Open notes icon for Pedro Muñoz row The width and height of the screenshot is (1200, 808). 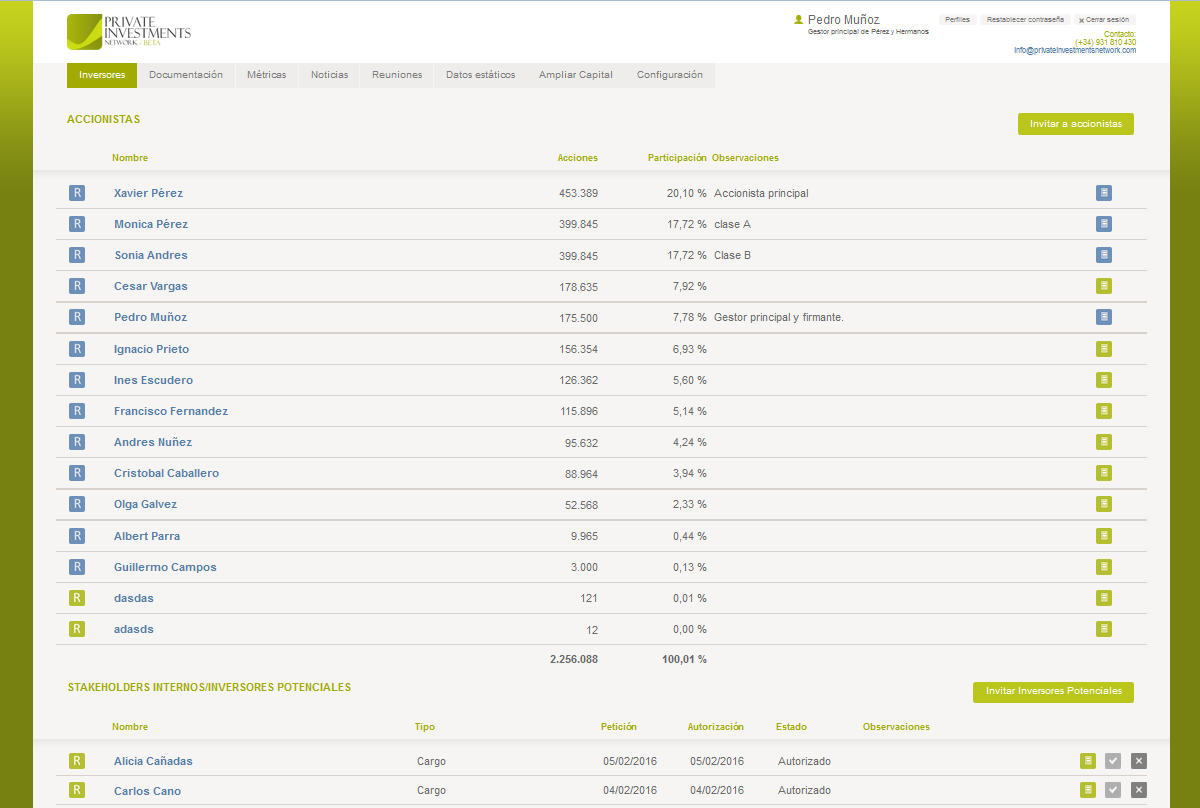pyautogui.click(x=1104, y=317)
